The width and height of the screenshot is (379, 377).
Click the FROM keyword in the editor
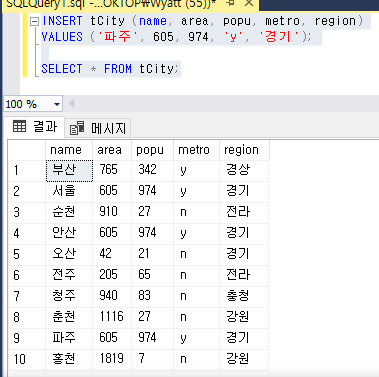point(118,69)
